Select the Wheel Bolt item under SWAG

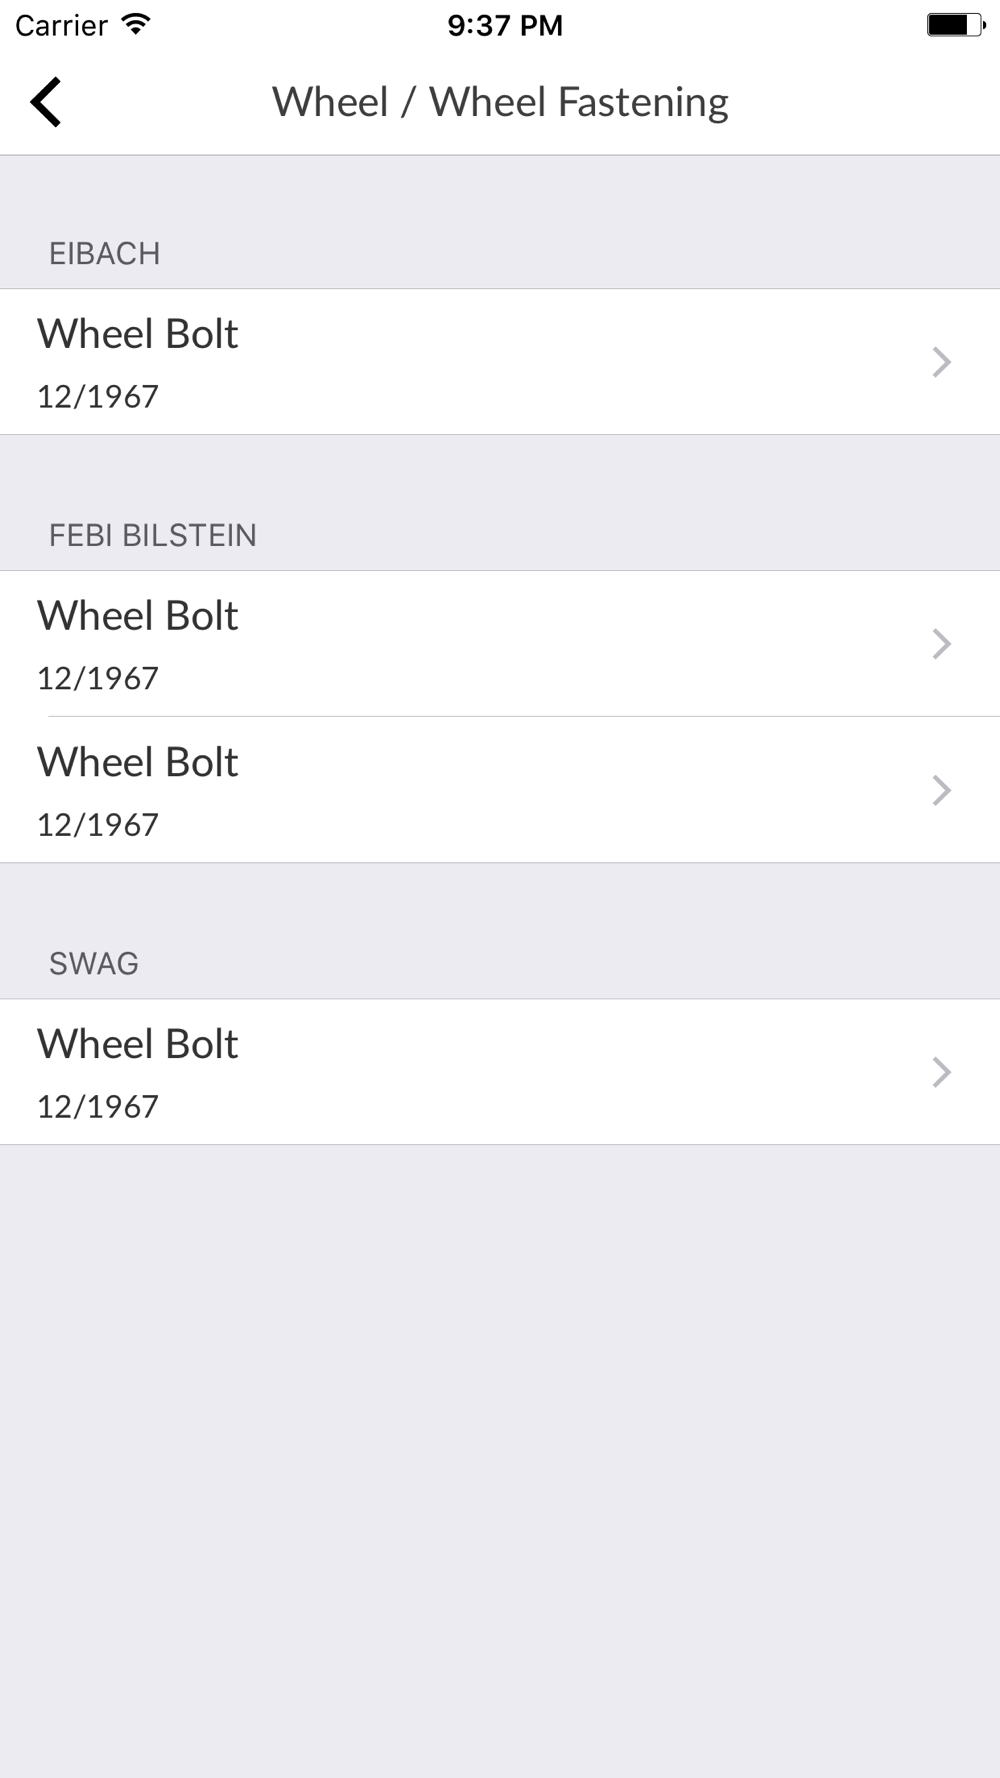[500, 1072]
